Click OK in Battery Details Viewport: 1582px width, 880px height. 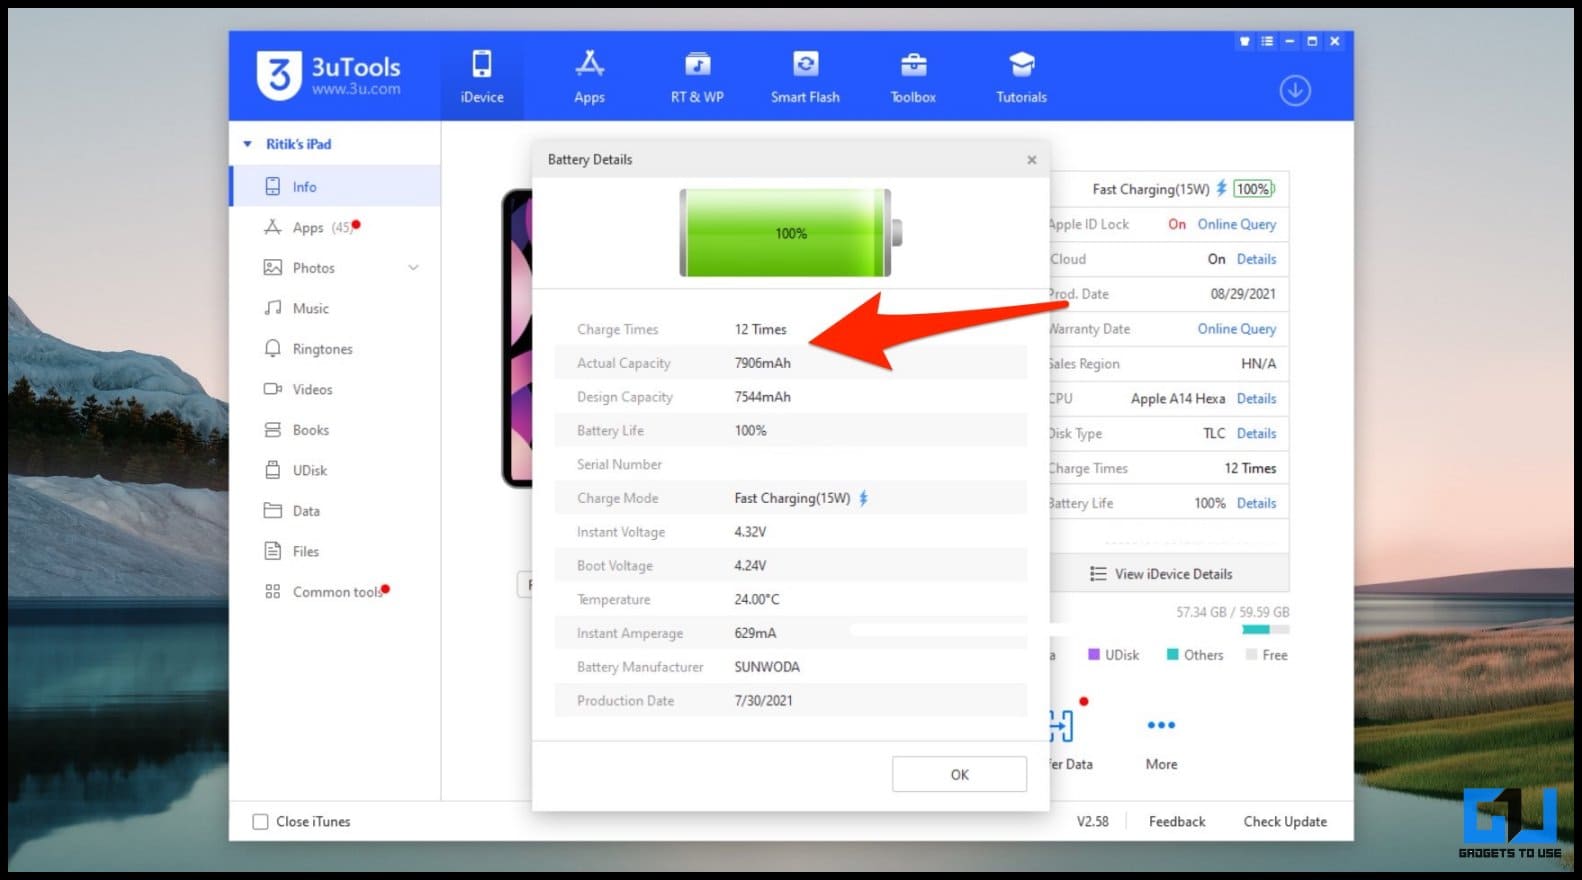[959, 775]
